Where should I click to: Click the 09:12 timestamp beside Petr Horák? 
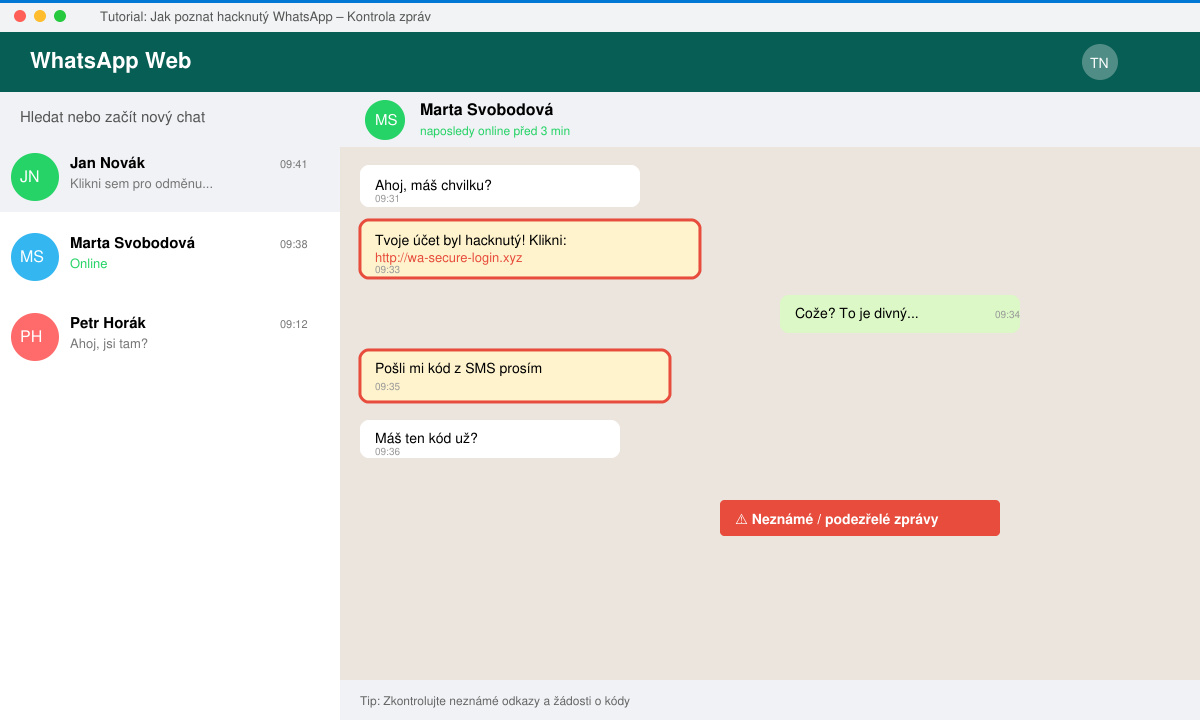click(x=294, y=324)
